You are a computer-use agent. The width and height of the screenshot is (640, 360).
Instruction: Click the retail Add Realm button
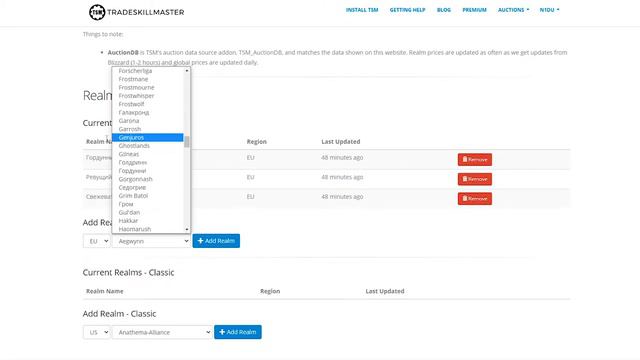(x=216, y=241)
